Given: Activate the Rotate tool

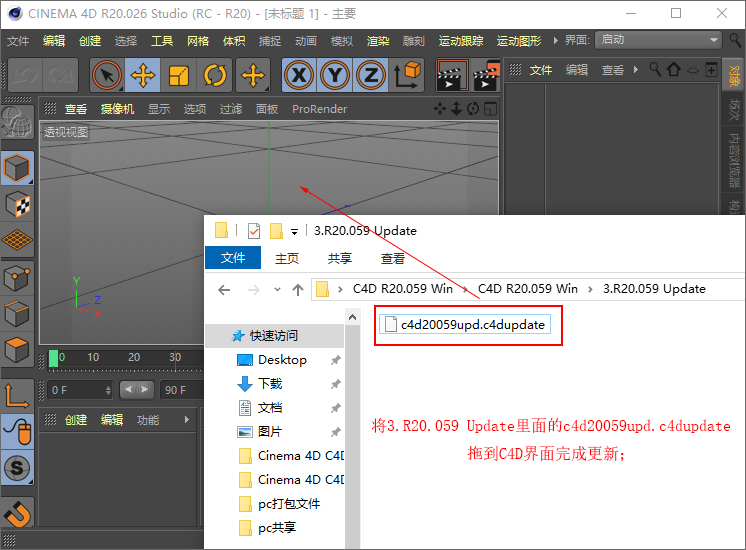Looking at the screenshot, I should click(x=215, y=75).
